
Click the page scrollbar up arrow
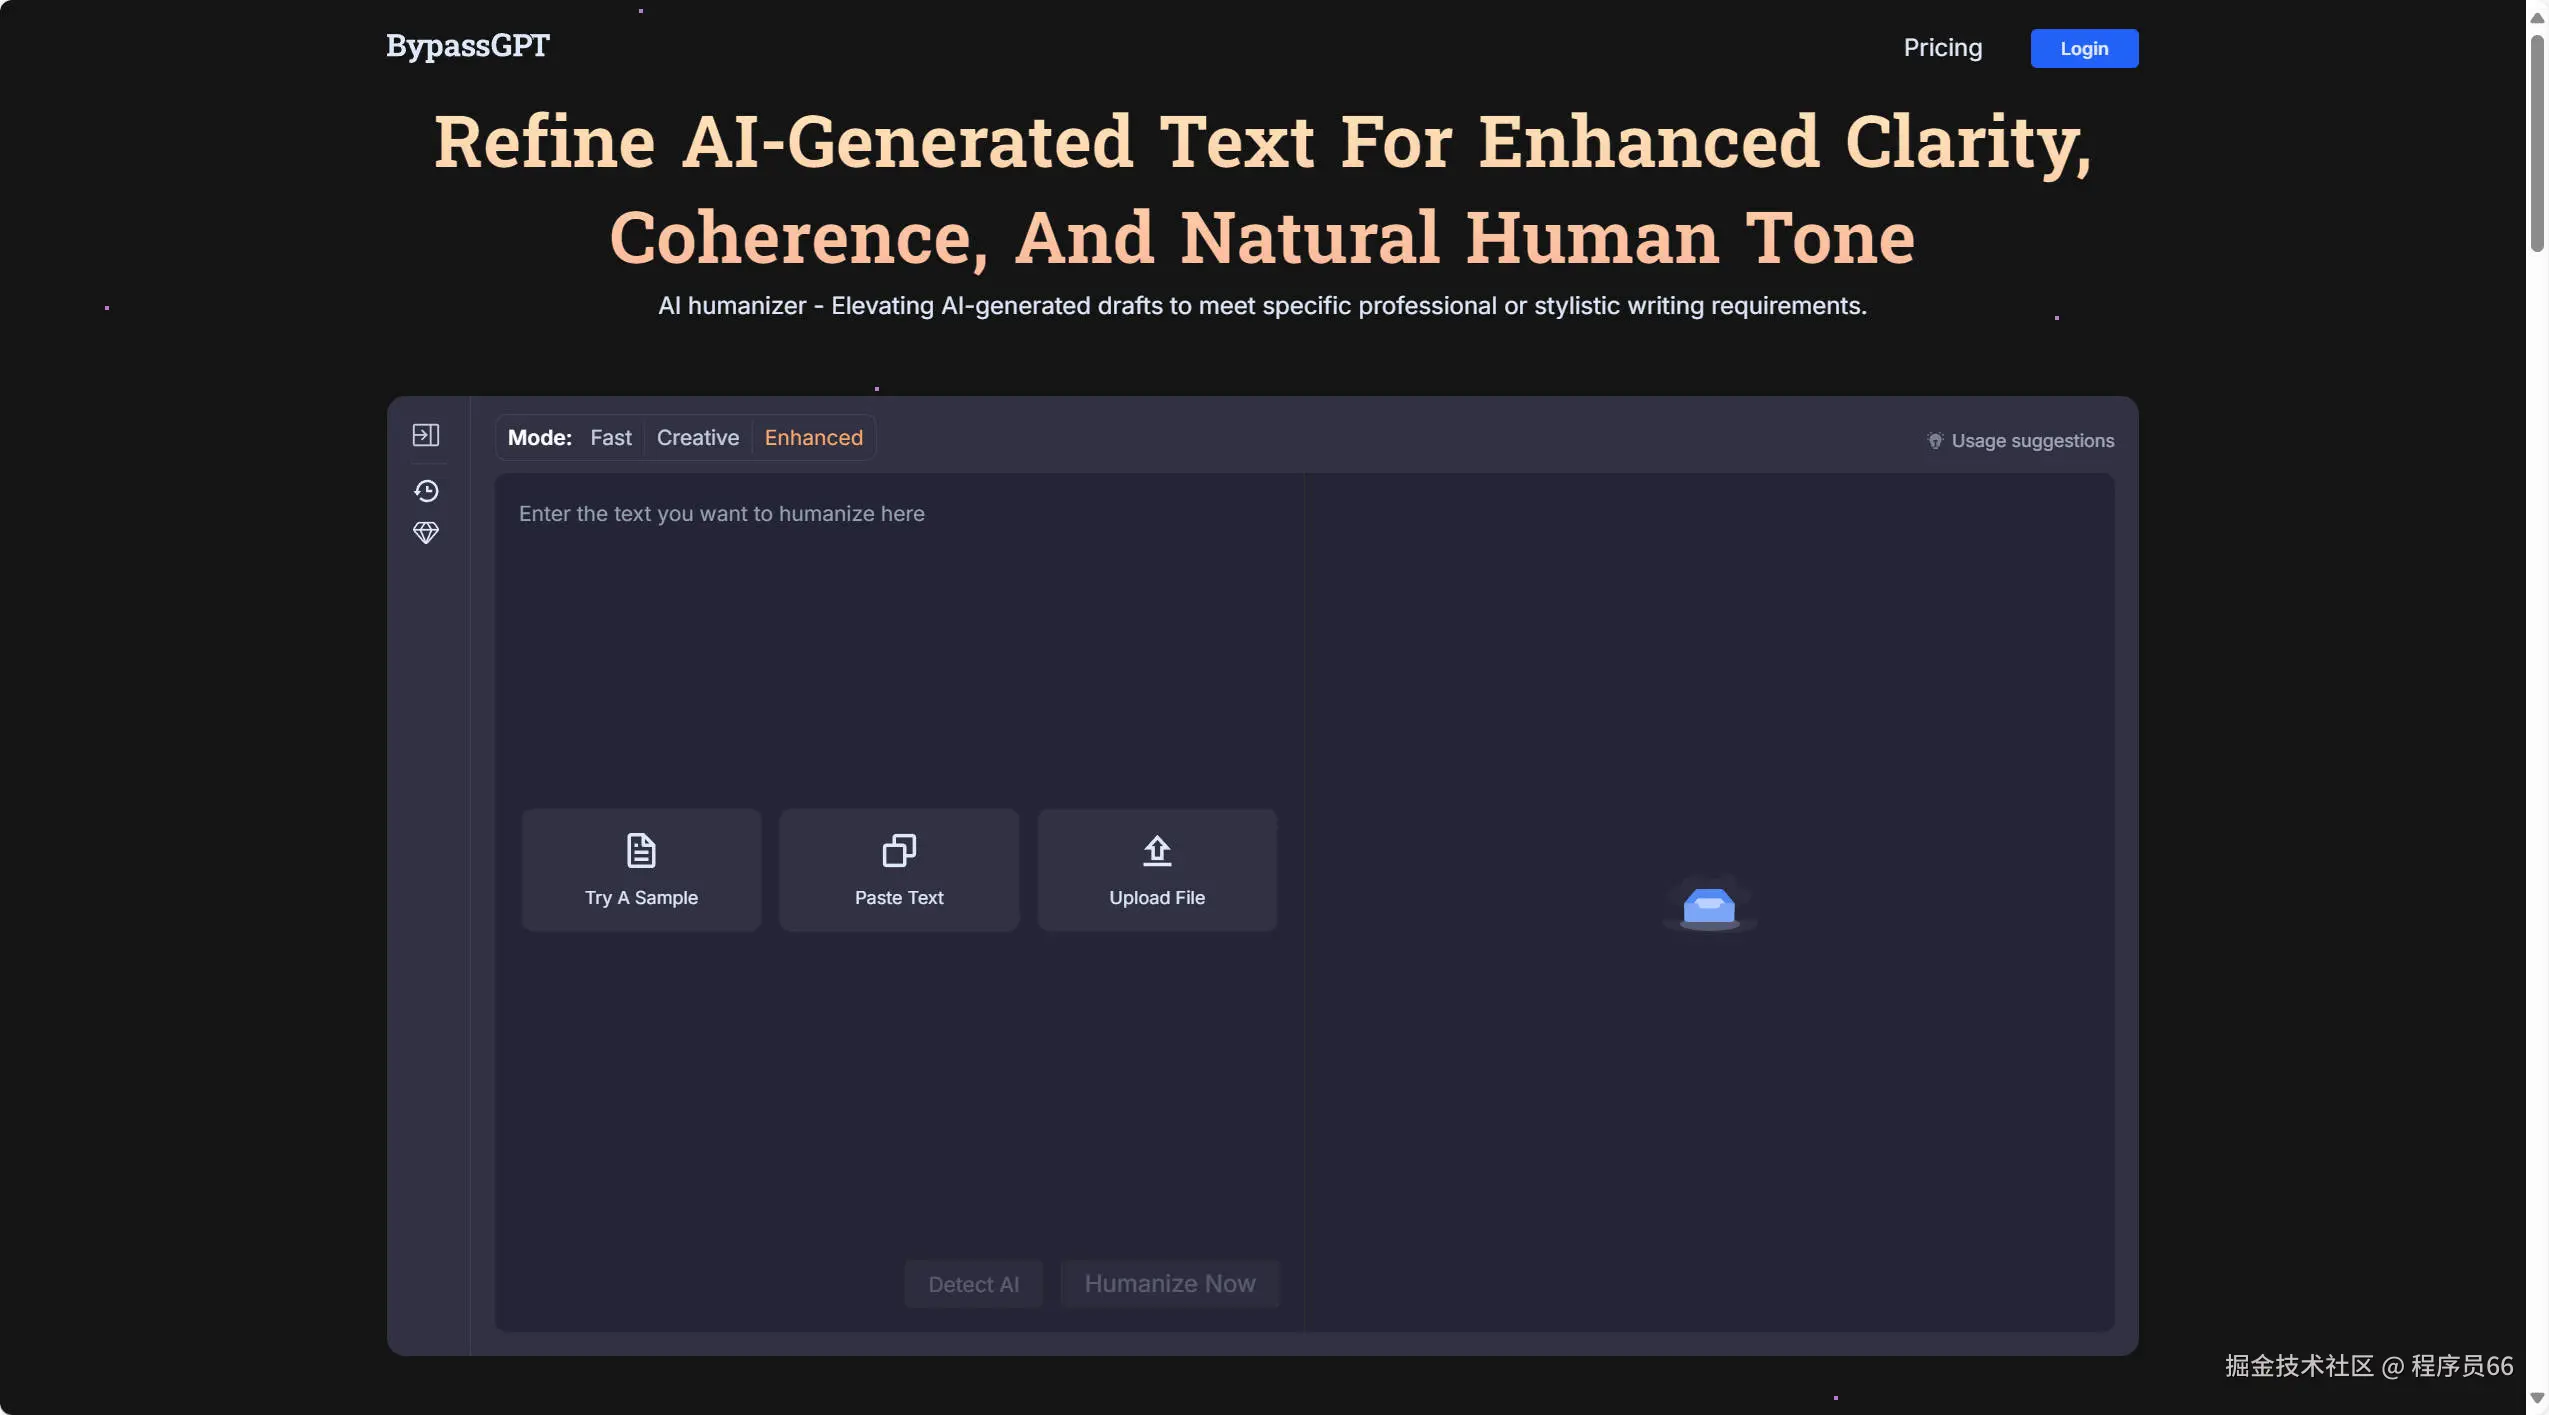[x=2537, y=18]
